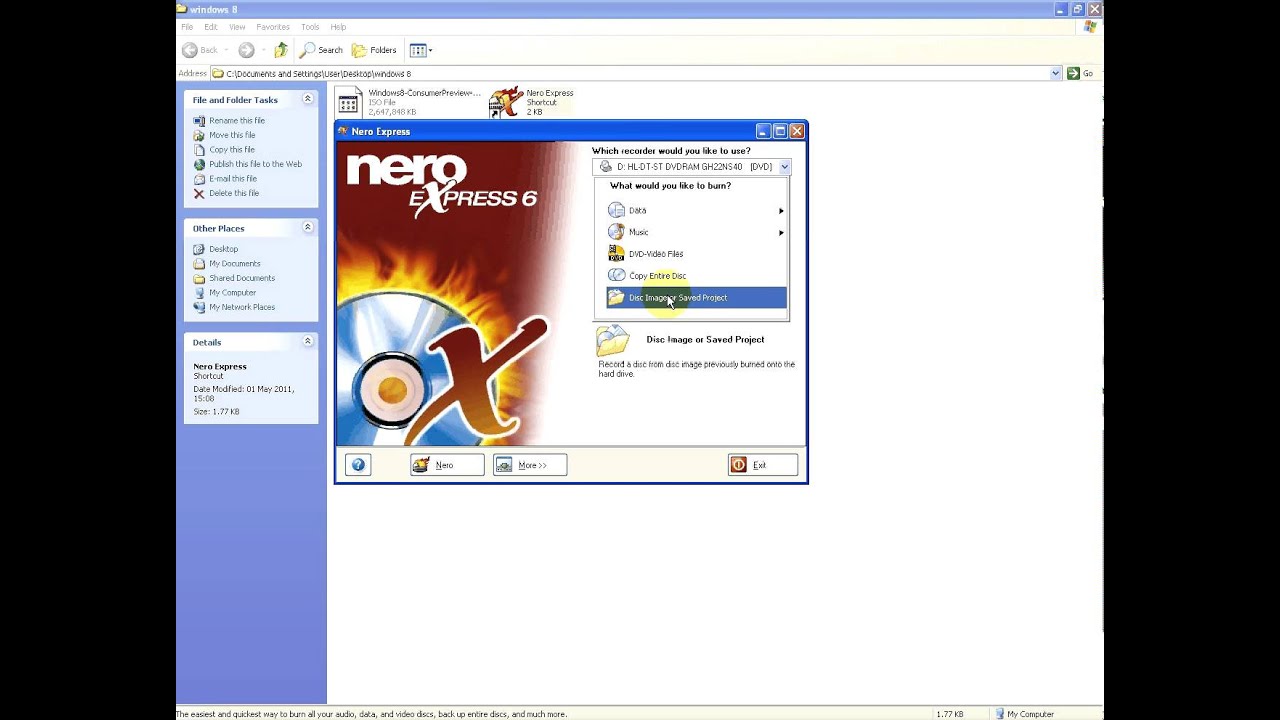Click Publish this file to the Web

point(255,164)
